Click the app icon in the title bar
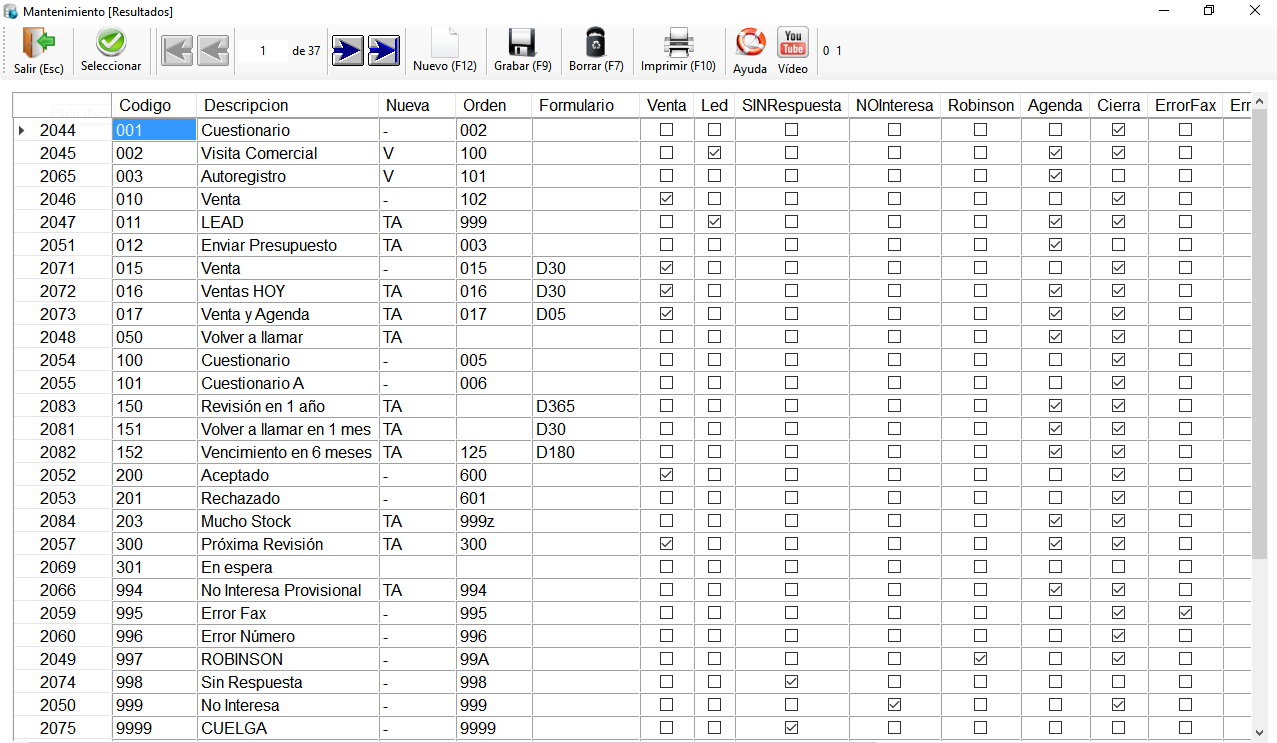This screenshot has width=1277, height=743. click(11, 11)
